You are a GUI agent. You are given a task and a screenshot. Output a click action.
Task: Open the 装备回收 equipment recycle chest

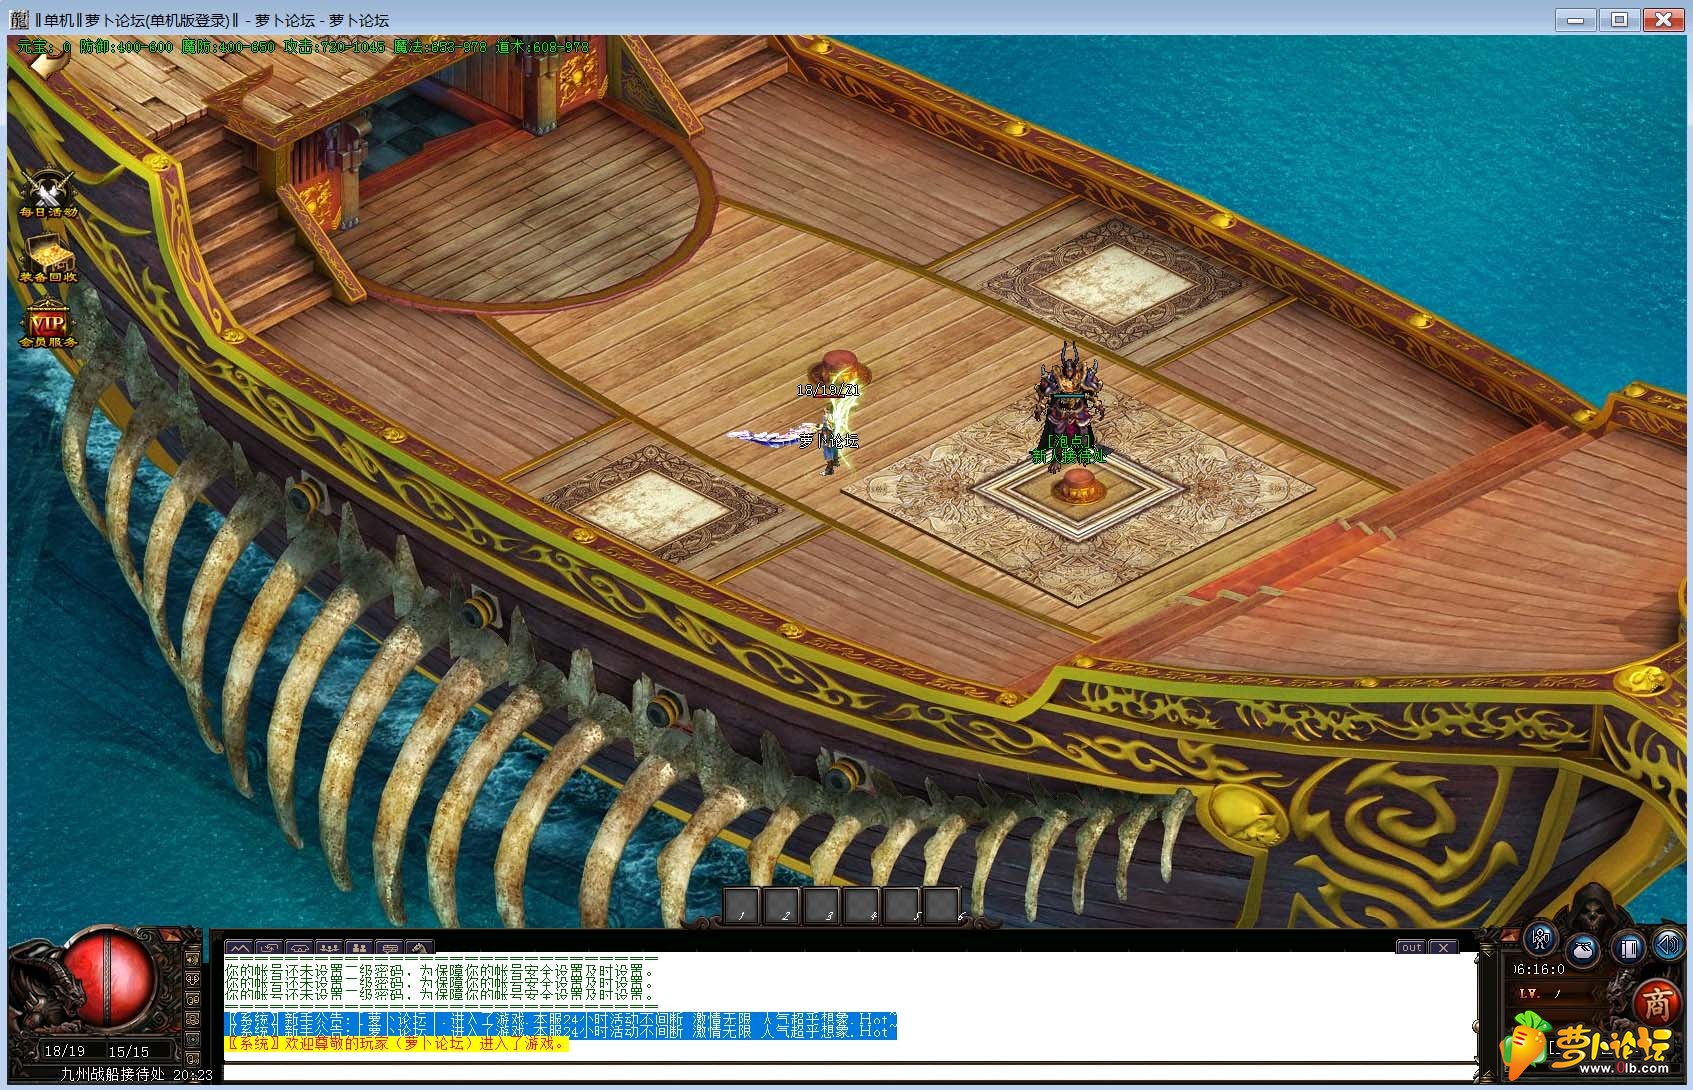point(47,259)
